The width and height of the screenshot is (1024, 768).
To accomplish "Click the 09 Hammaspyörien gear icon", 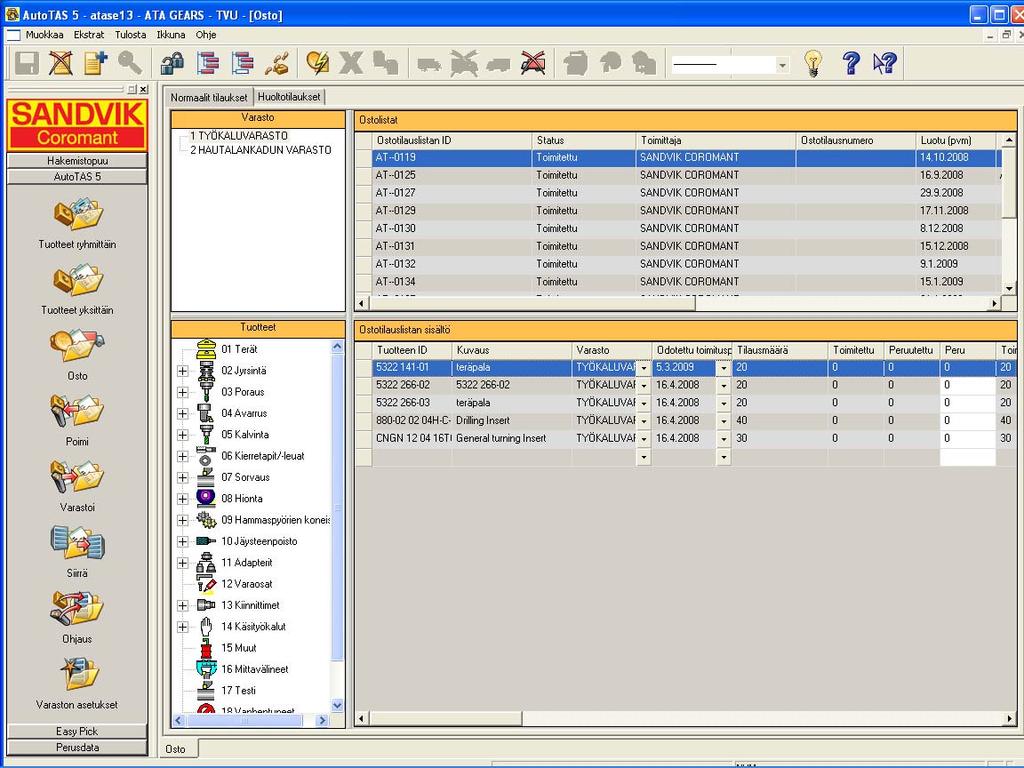I will pyautogui.click(x=206, y=520).
